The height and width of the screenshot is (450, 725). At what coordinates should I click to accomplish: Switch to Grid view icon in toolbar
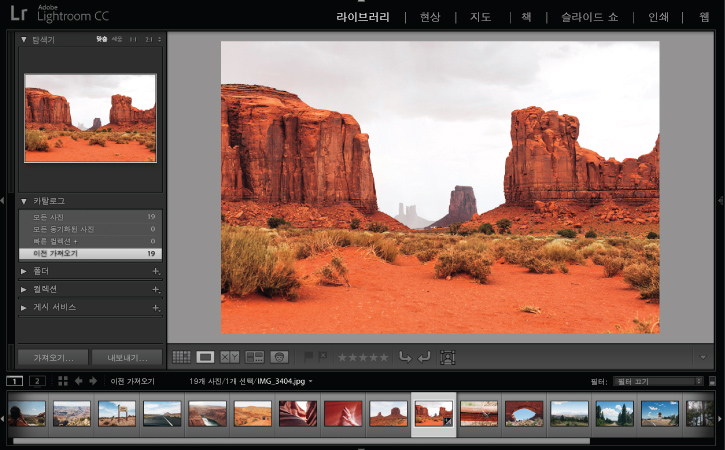181,357
